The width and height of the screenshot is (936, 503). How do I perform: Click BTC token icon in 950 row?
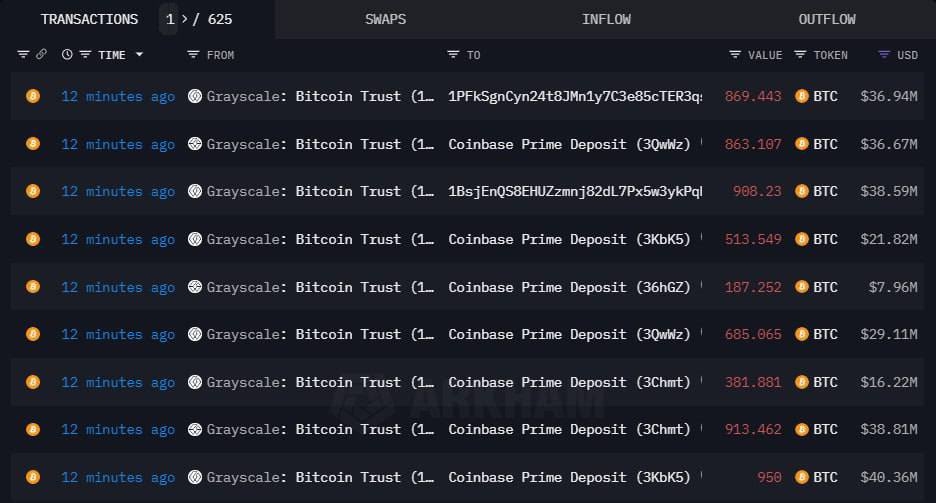pos(801,477)
